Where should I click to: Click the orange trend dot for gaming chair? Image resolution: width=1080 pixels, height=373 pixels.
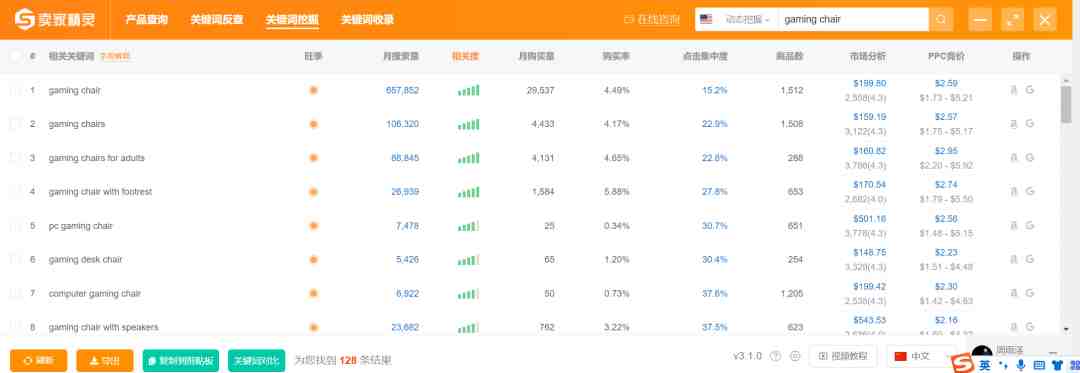[x=313, y=90]
